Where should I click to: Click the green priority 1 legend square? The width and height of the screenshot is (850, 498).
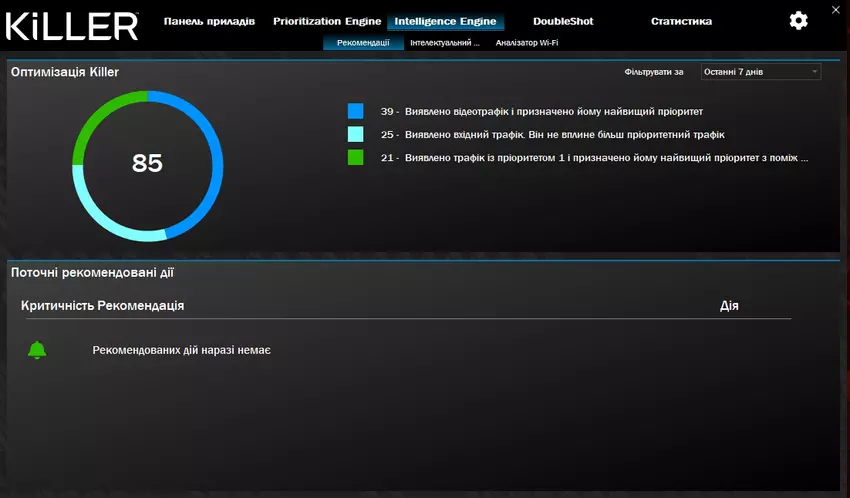pyautogui.click(x=356, y=157)
